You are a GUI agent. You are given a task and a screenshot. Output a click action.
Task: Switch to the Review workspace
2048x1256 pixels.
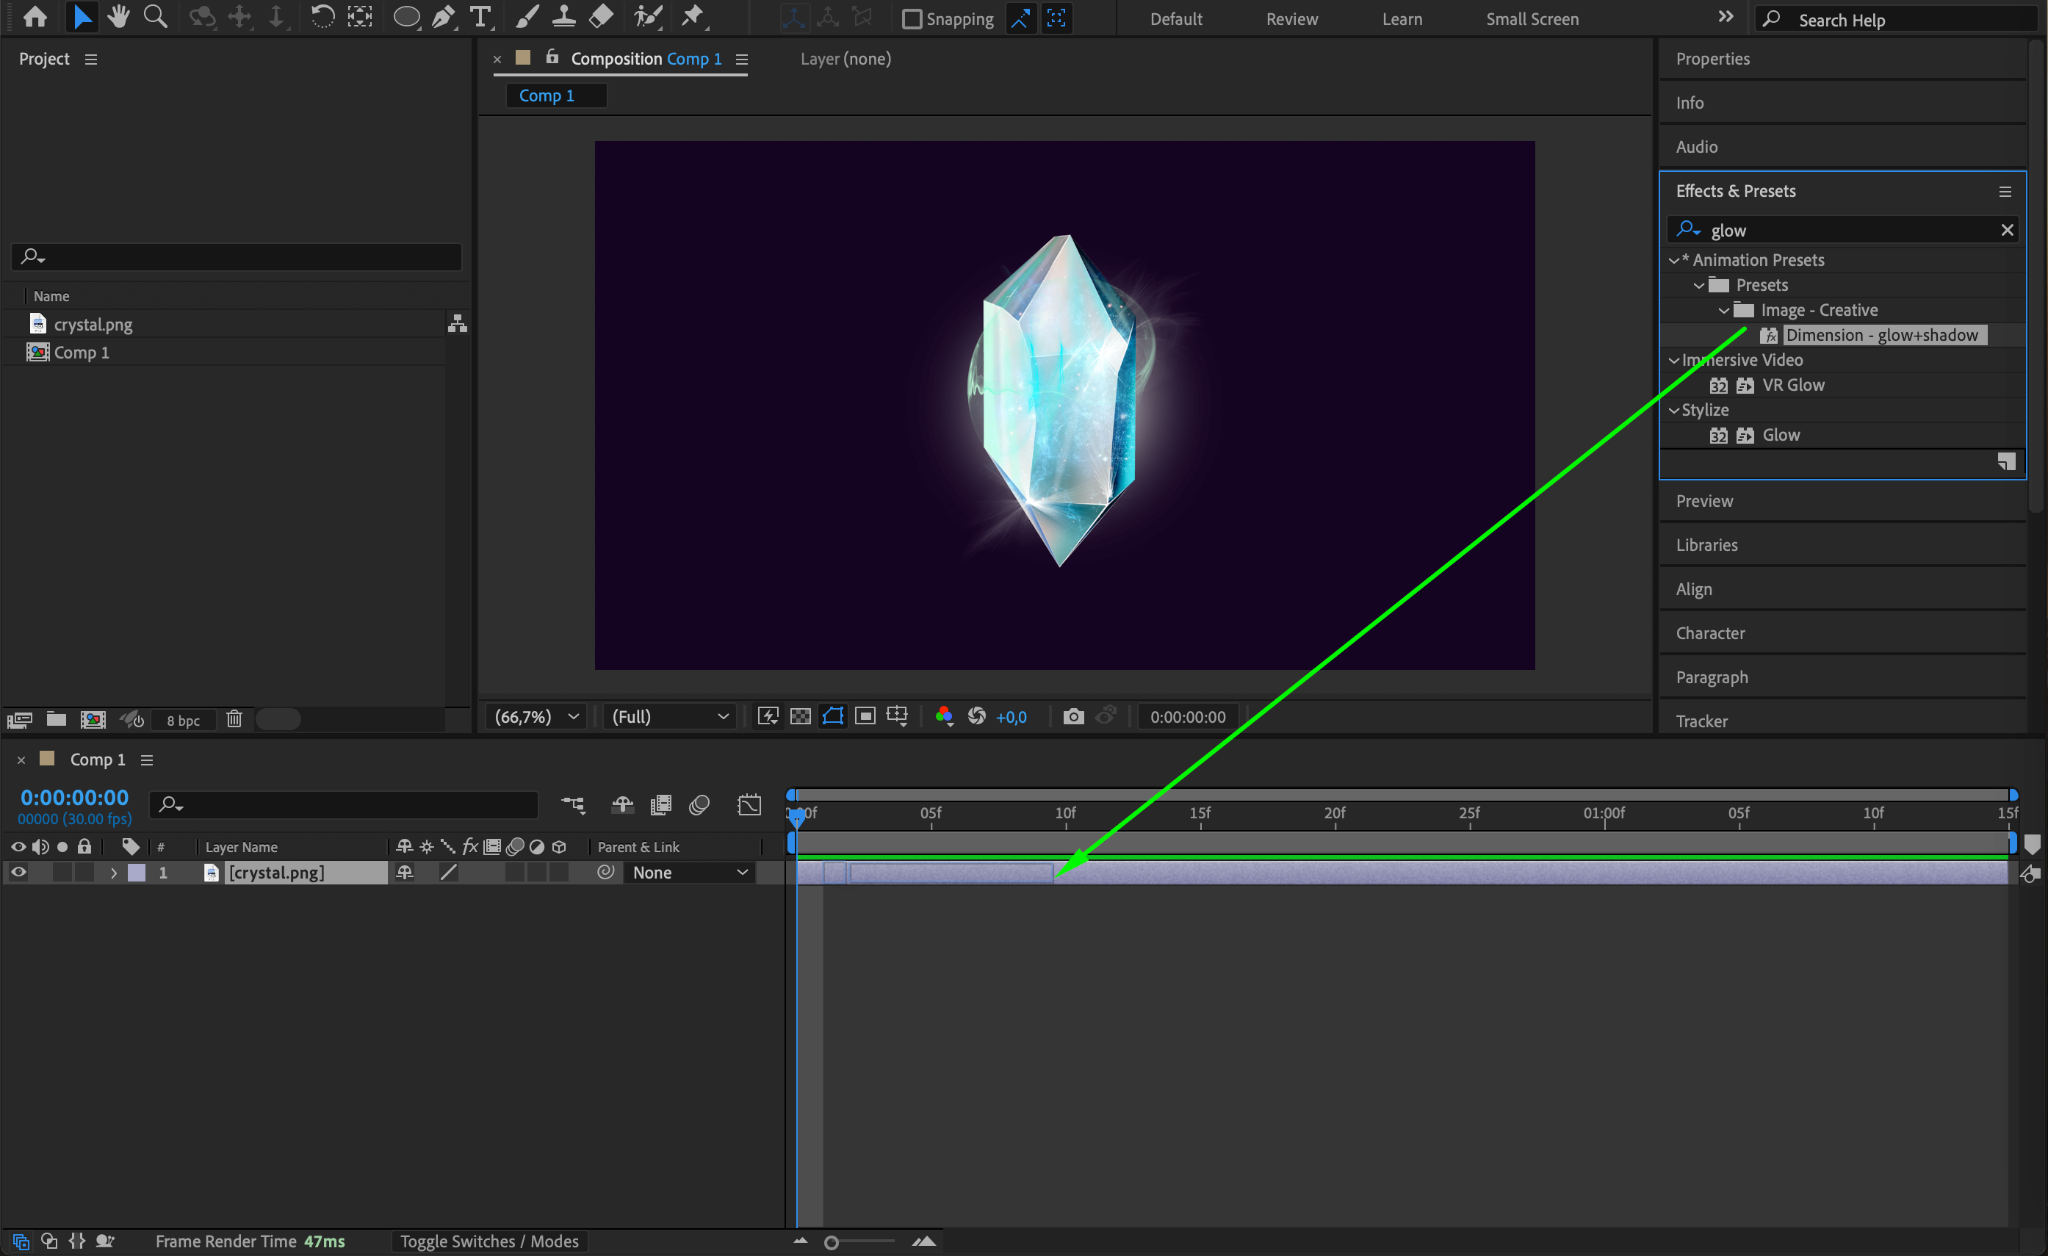click(1291, 19)
